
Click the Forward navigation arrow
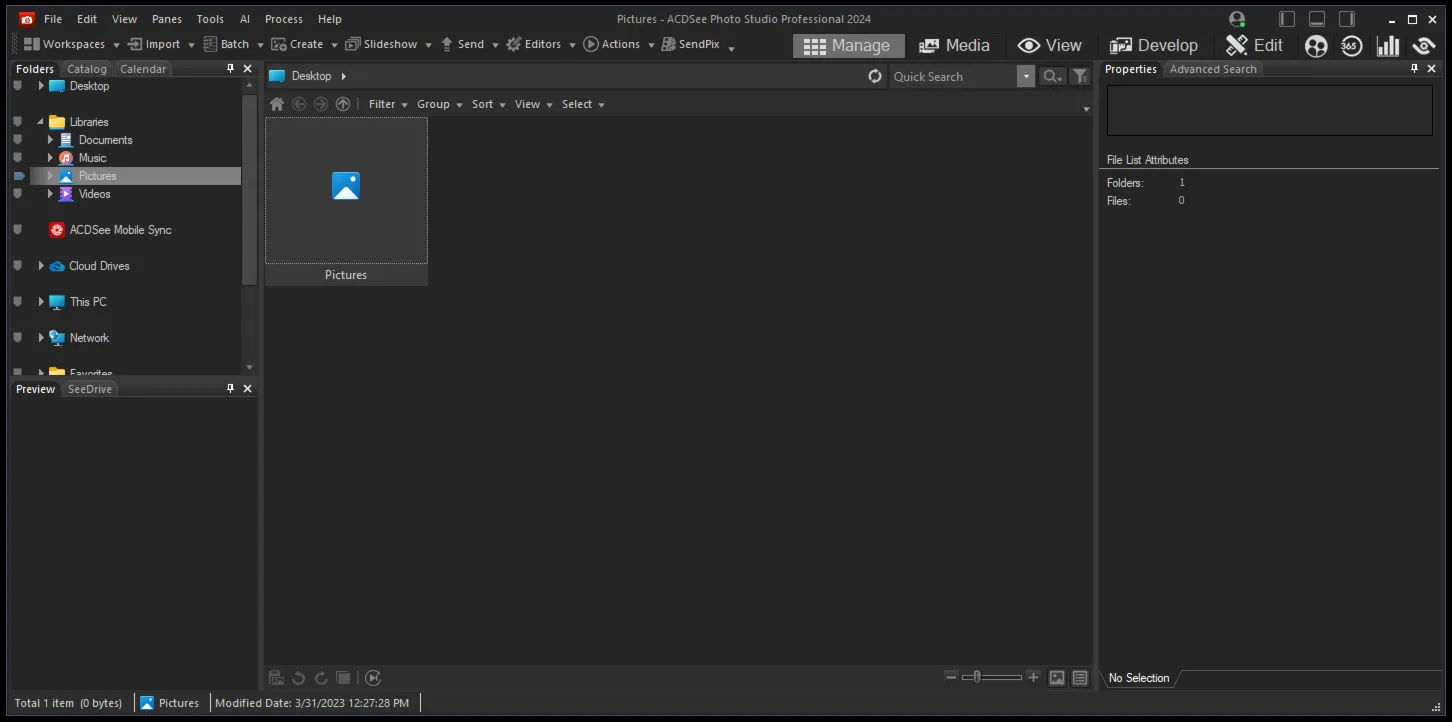[321, 104]
